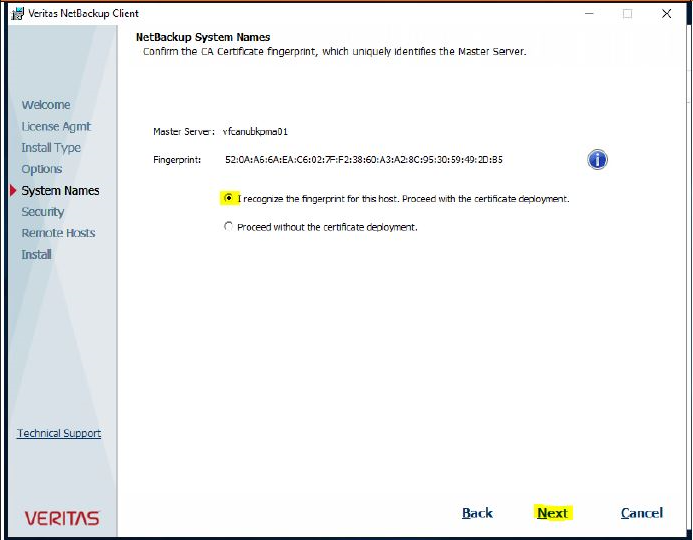Select "I recognize the fingerprint" radio option
The width and height of the screenshot is (693, 540).
228,198
